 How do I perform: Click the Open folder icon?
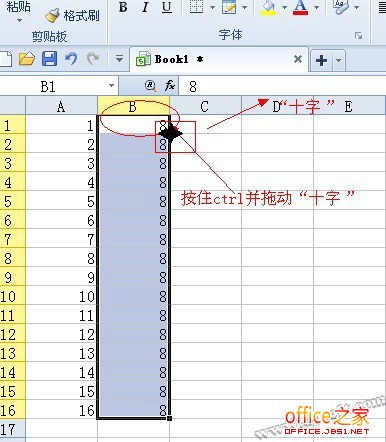[x=27, y=59]
